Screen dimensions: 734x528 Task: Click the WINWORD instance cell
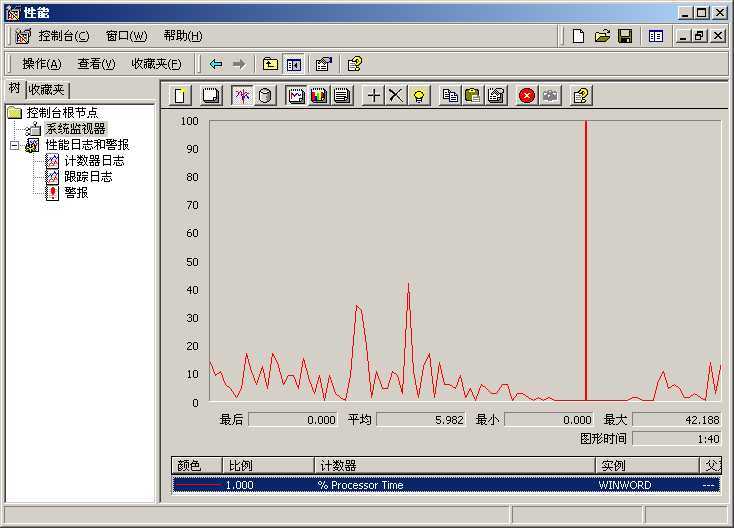click(625, 485)
